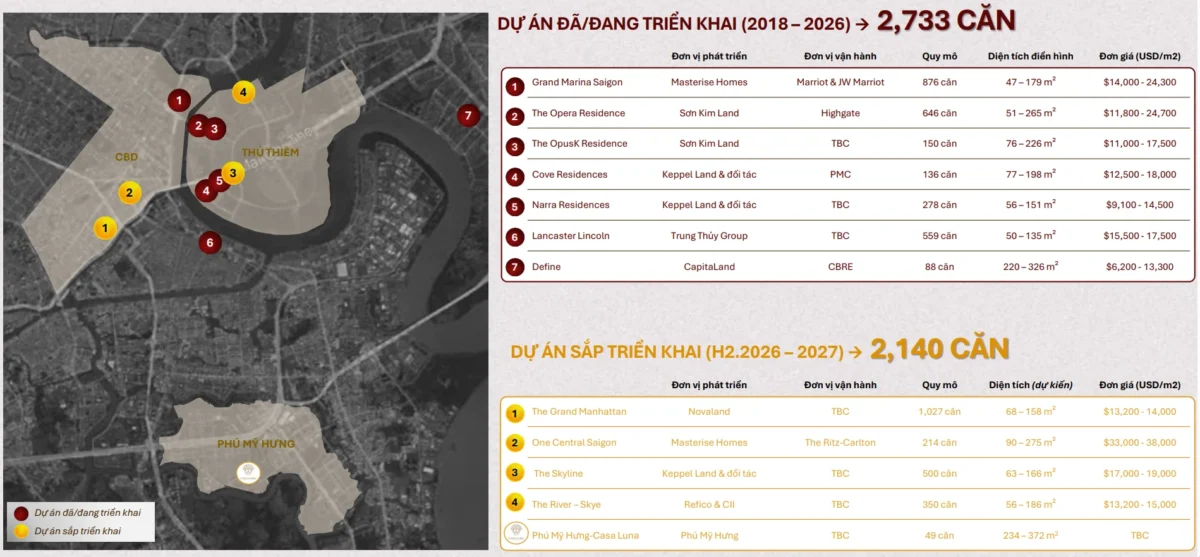Click the 'Refico & CII' developer cell
The height and width of the screenshot is (557, 1200).
[x=709, y=504]
